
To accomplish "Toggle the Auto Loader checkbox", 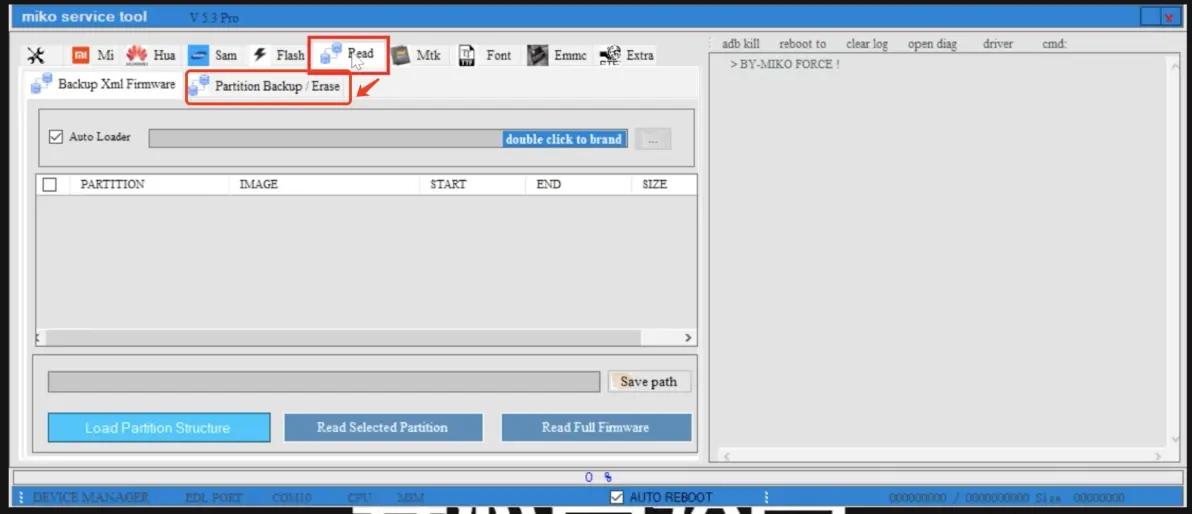I will coord(56,137).
